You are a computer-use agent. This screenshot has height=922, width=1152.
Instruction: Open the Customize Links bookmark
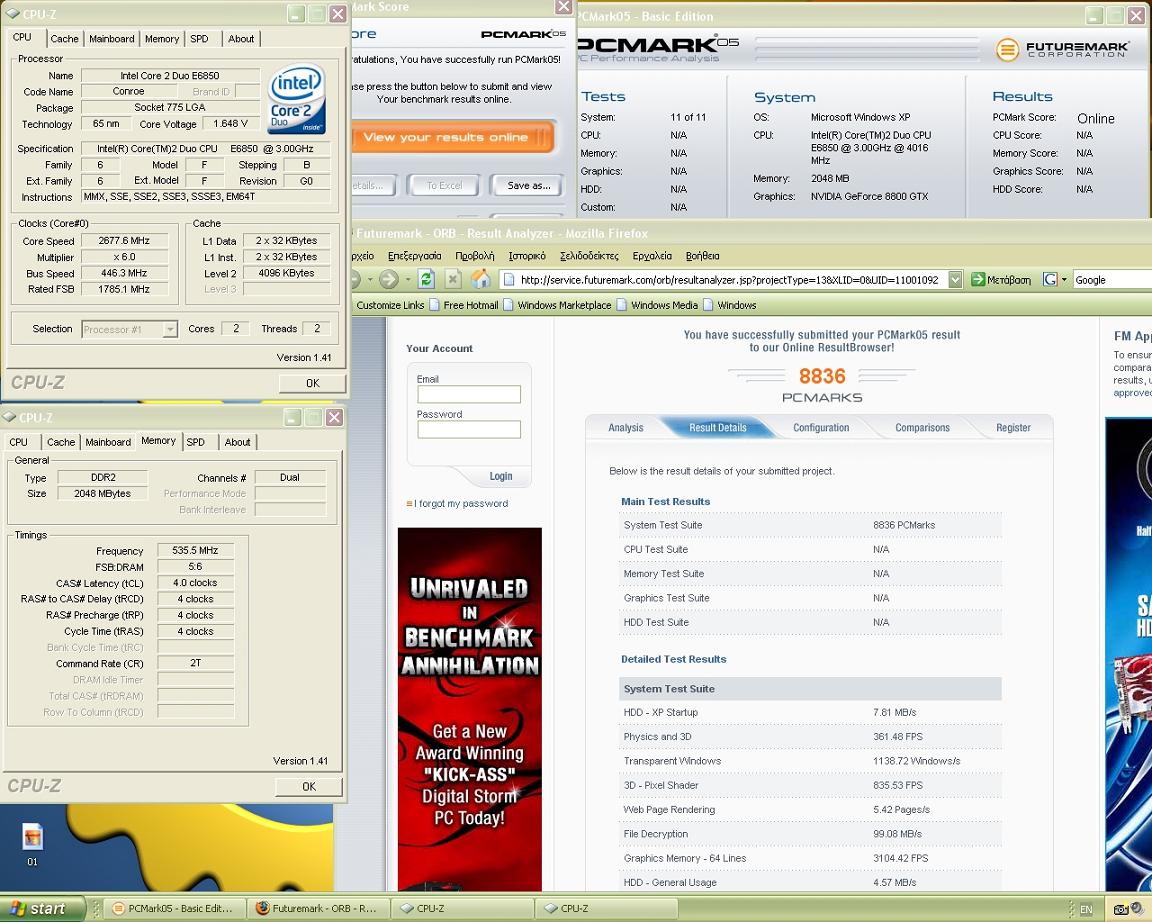(x=390, y=305)
